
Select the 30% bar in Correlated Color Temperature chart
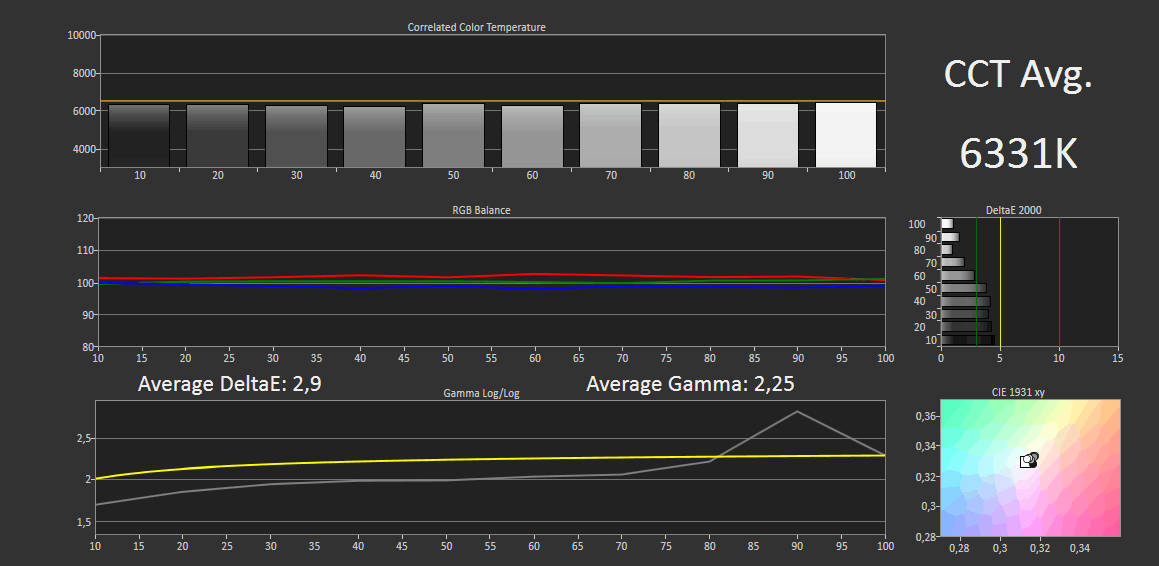click(x=296, y=137)
